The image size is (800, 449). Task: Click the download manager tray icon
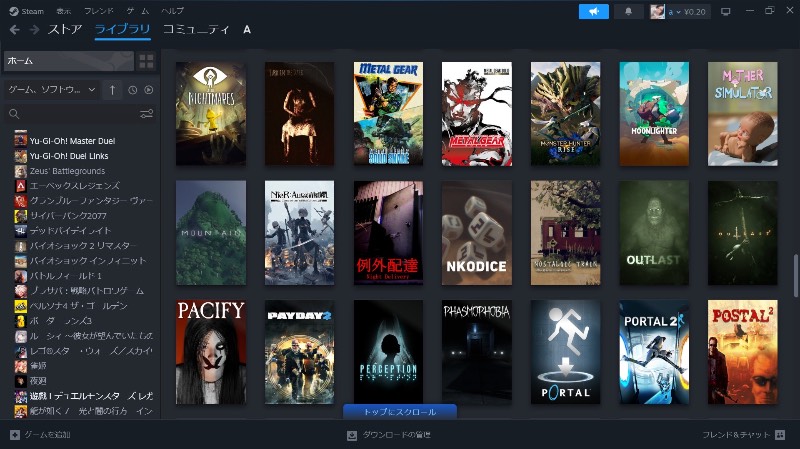pyautogui.click(x=352, y=435)
